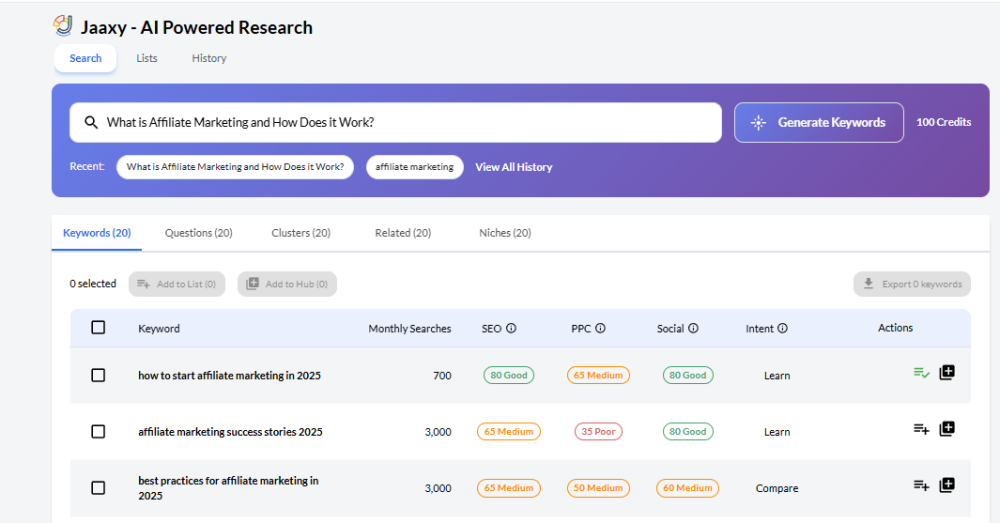Screen dimensions: 1000x523
Task: Go to the Lists tab
Action: (x=147, y=58)
